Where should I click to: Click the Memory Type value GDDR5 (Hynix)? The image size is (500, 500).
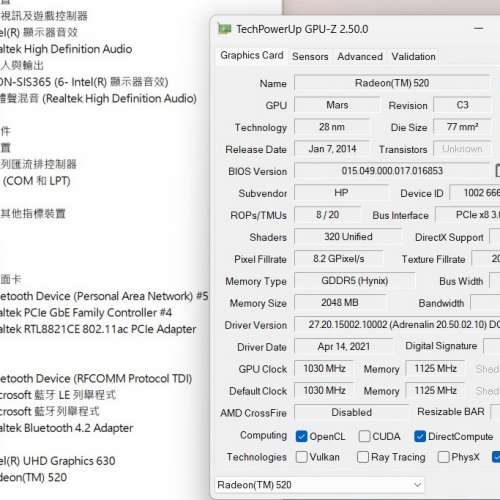coord(355,281)
